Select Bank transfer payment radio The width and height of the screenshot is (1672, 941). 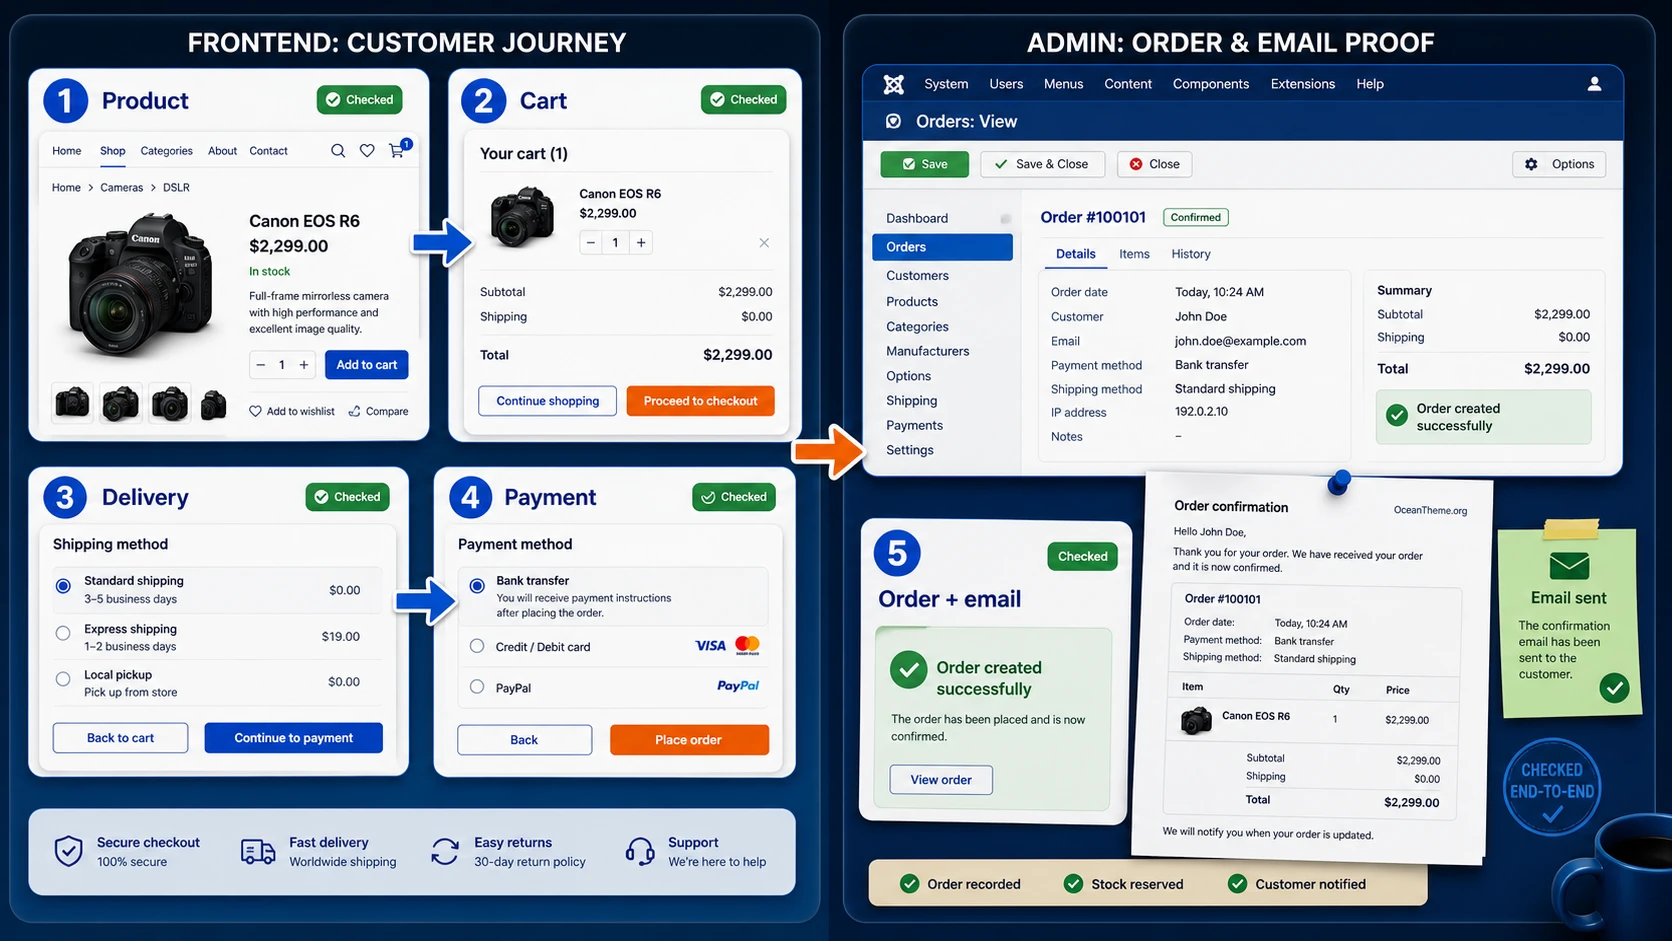[x=477, y=586]
